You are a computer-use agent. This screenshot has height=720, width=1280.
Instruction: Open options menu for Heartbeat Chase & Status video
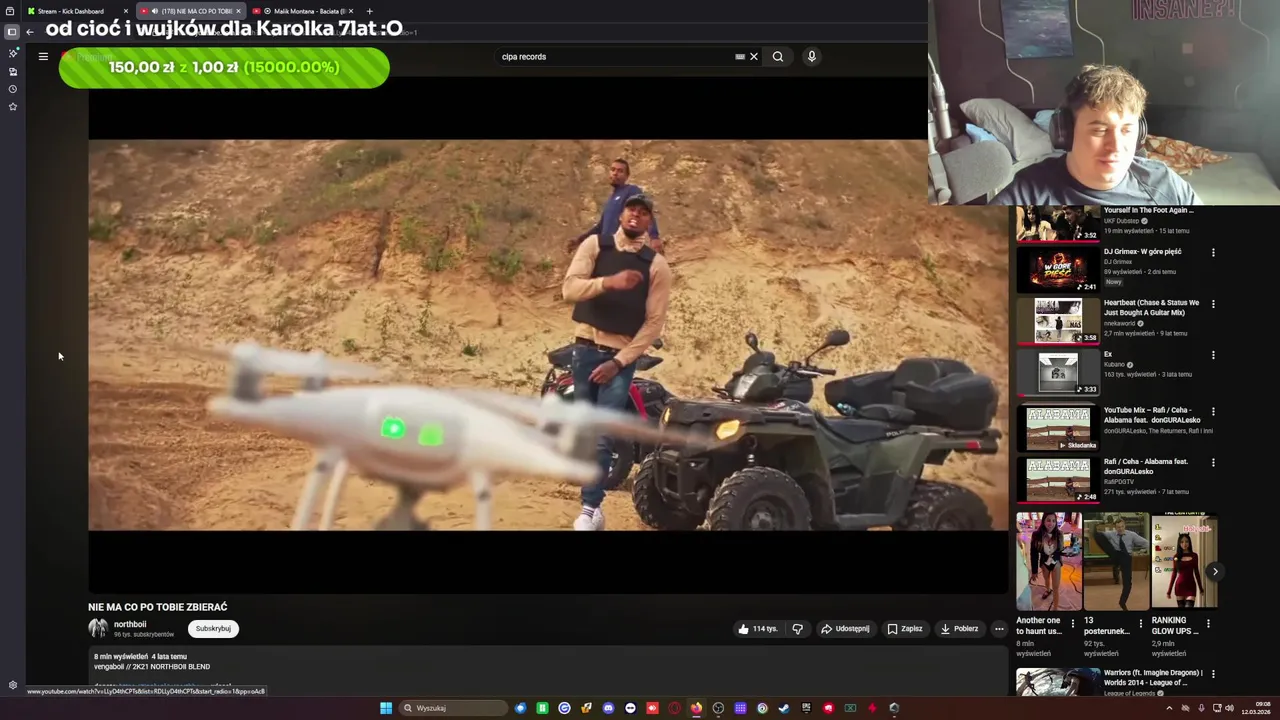[x=1213, y=303]
